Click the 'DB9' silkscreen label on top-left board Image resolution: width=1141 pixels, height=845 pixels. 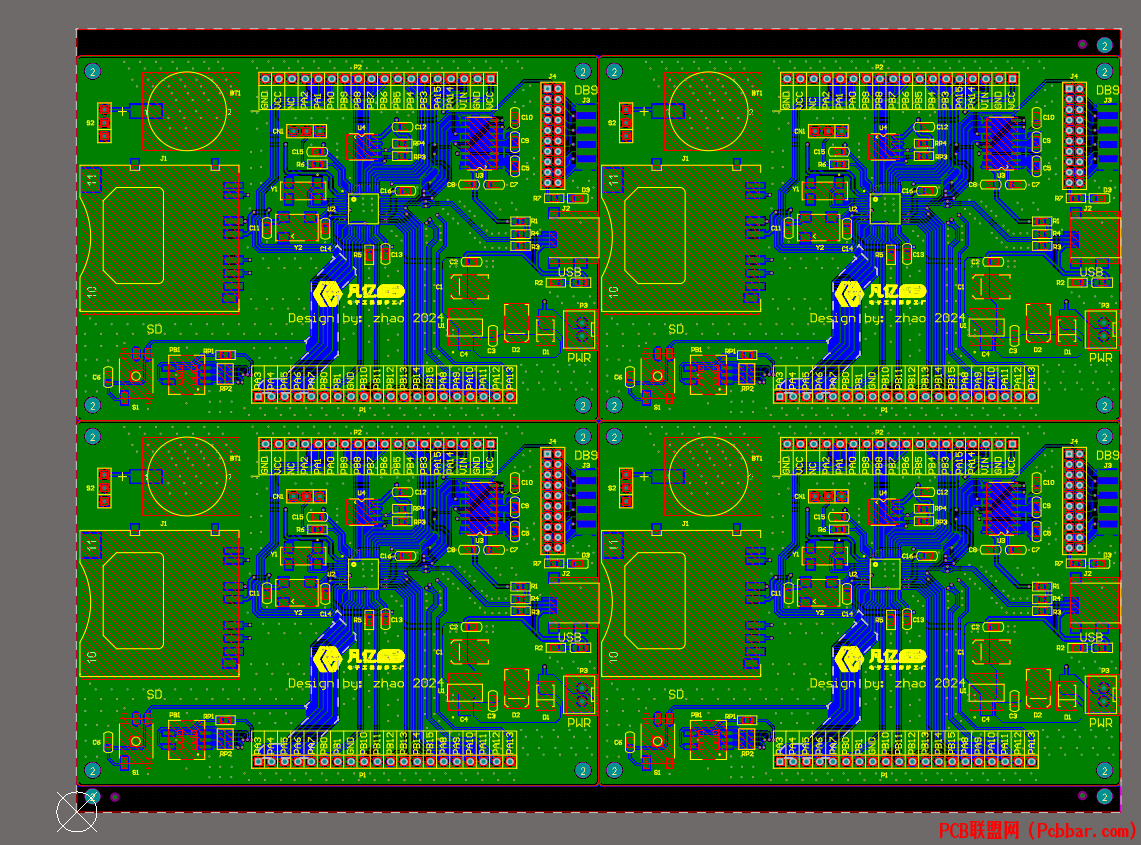(x=586, y=90)
